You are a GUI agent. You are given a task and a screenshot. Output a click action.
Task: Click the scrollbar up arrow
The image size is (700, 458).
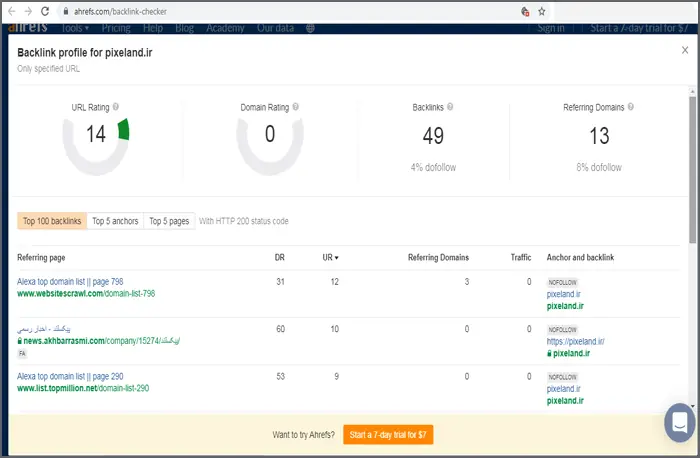pos(692,91)
